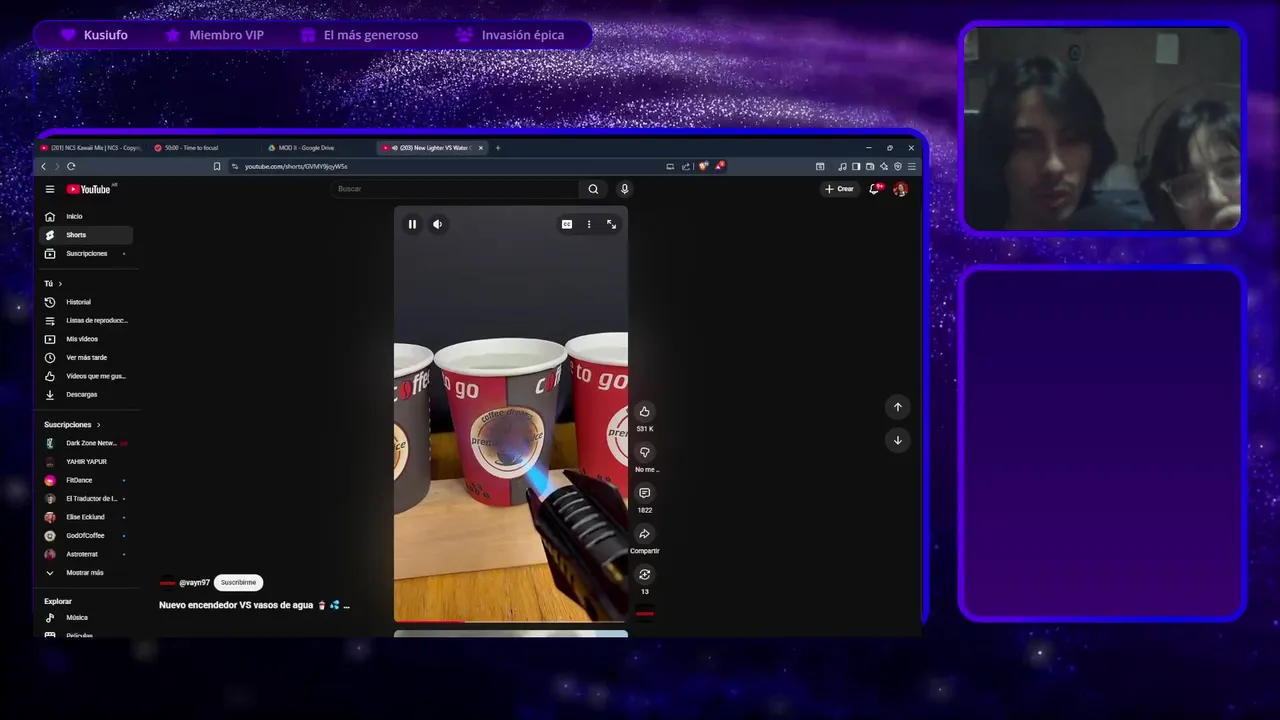This screenshot has width=1280, height=720.
Task: Click the browser back arrow
Action: (43, 166)
